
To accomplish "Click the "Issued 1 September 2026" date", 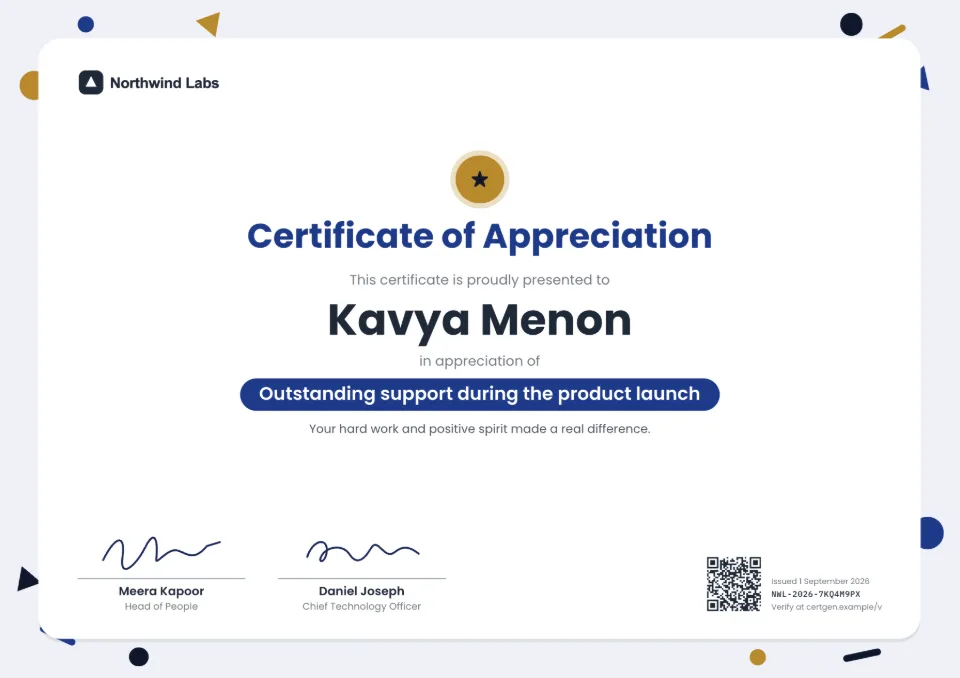I will click(x=820, y=581).
